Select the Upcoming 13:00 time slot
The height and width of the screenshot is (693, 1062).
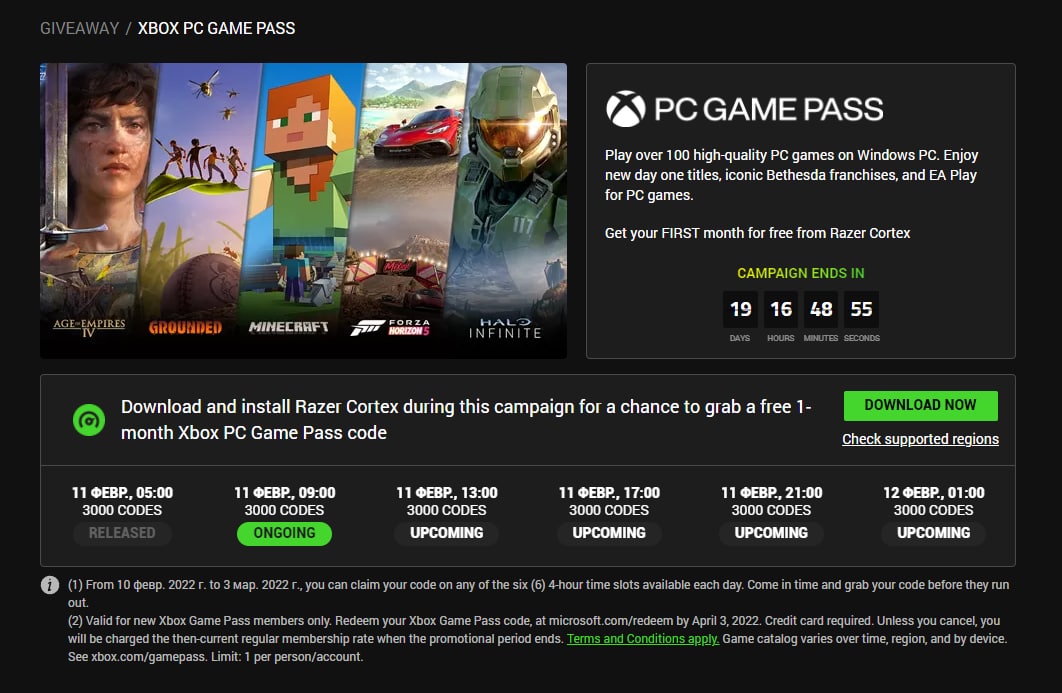coord(447,533)
